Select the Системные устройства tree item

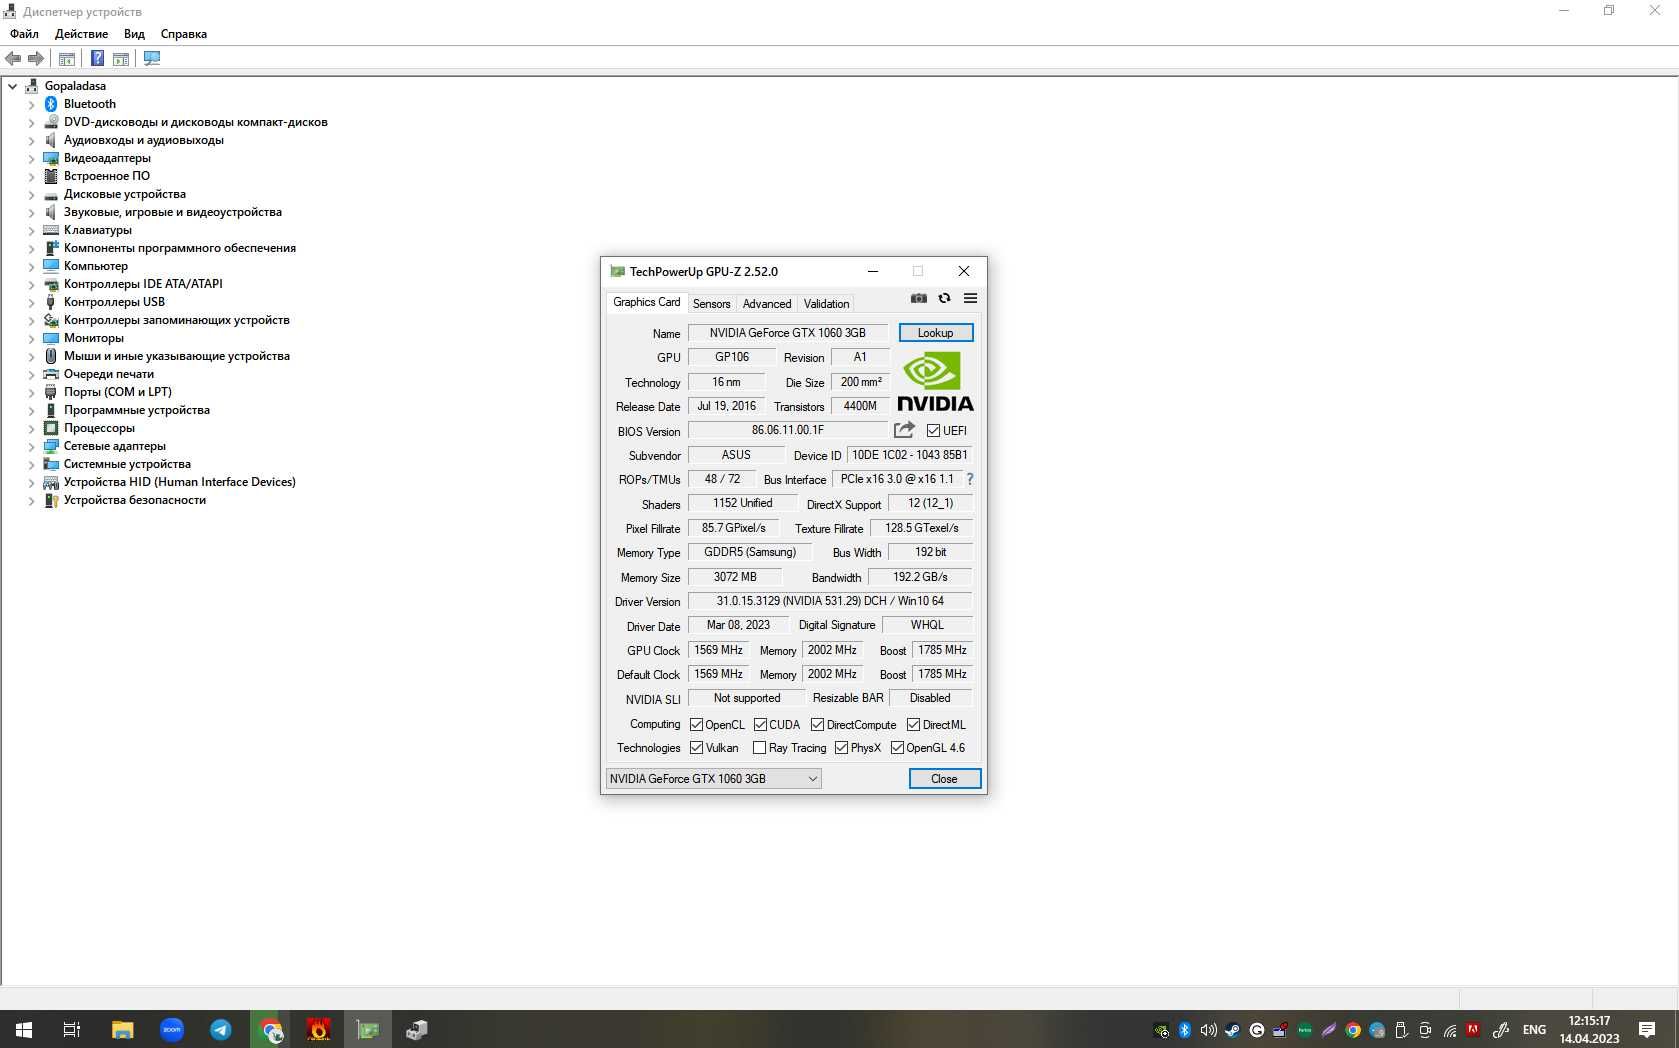coord(127,464)
